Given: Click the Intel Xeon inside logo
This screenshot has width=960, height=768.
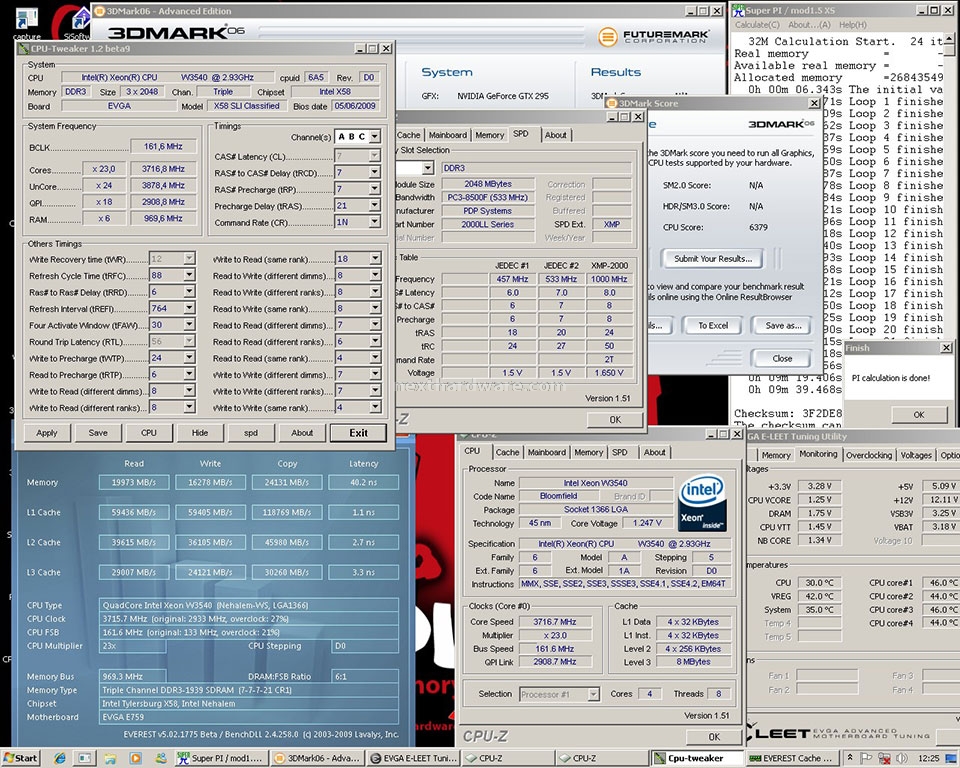Looking at the screenshot, I should 702,502.
